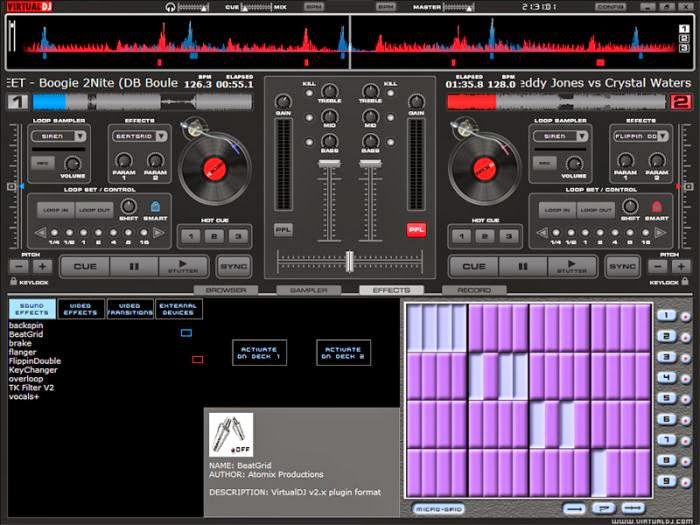The height and width of the screenshot is (525, 700).
Task: Toggle the deck 1 Smart loop lock icon
Action: (x=155, y=207)
